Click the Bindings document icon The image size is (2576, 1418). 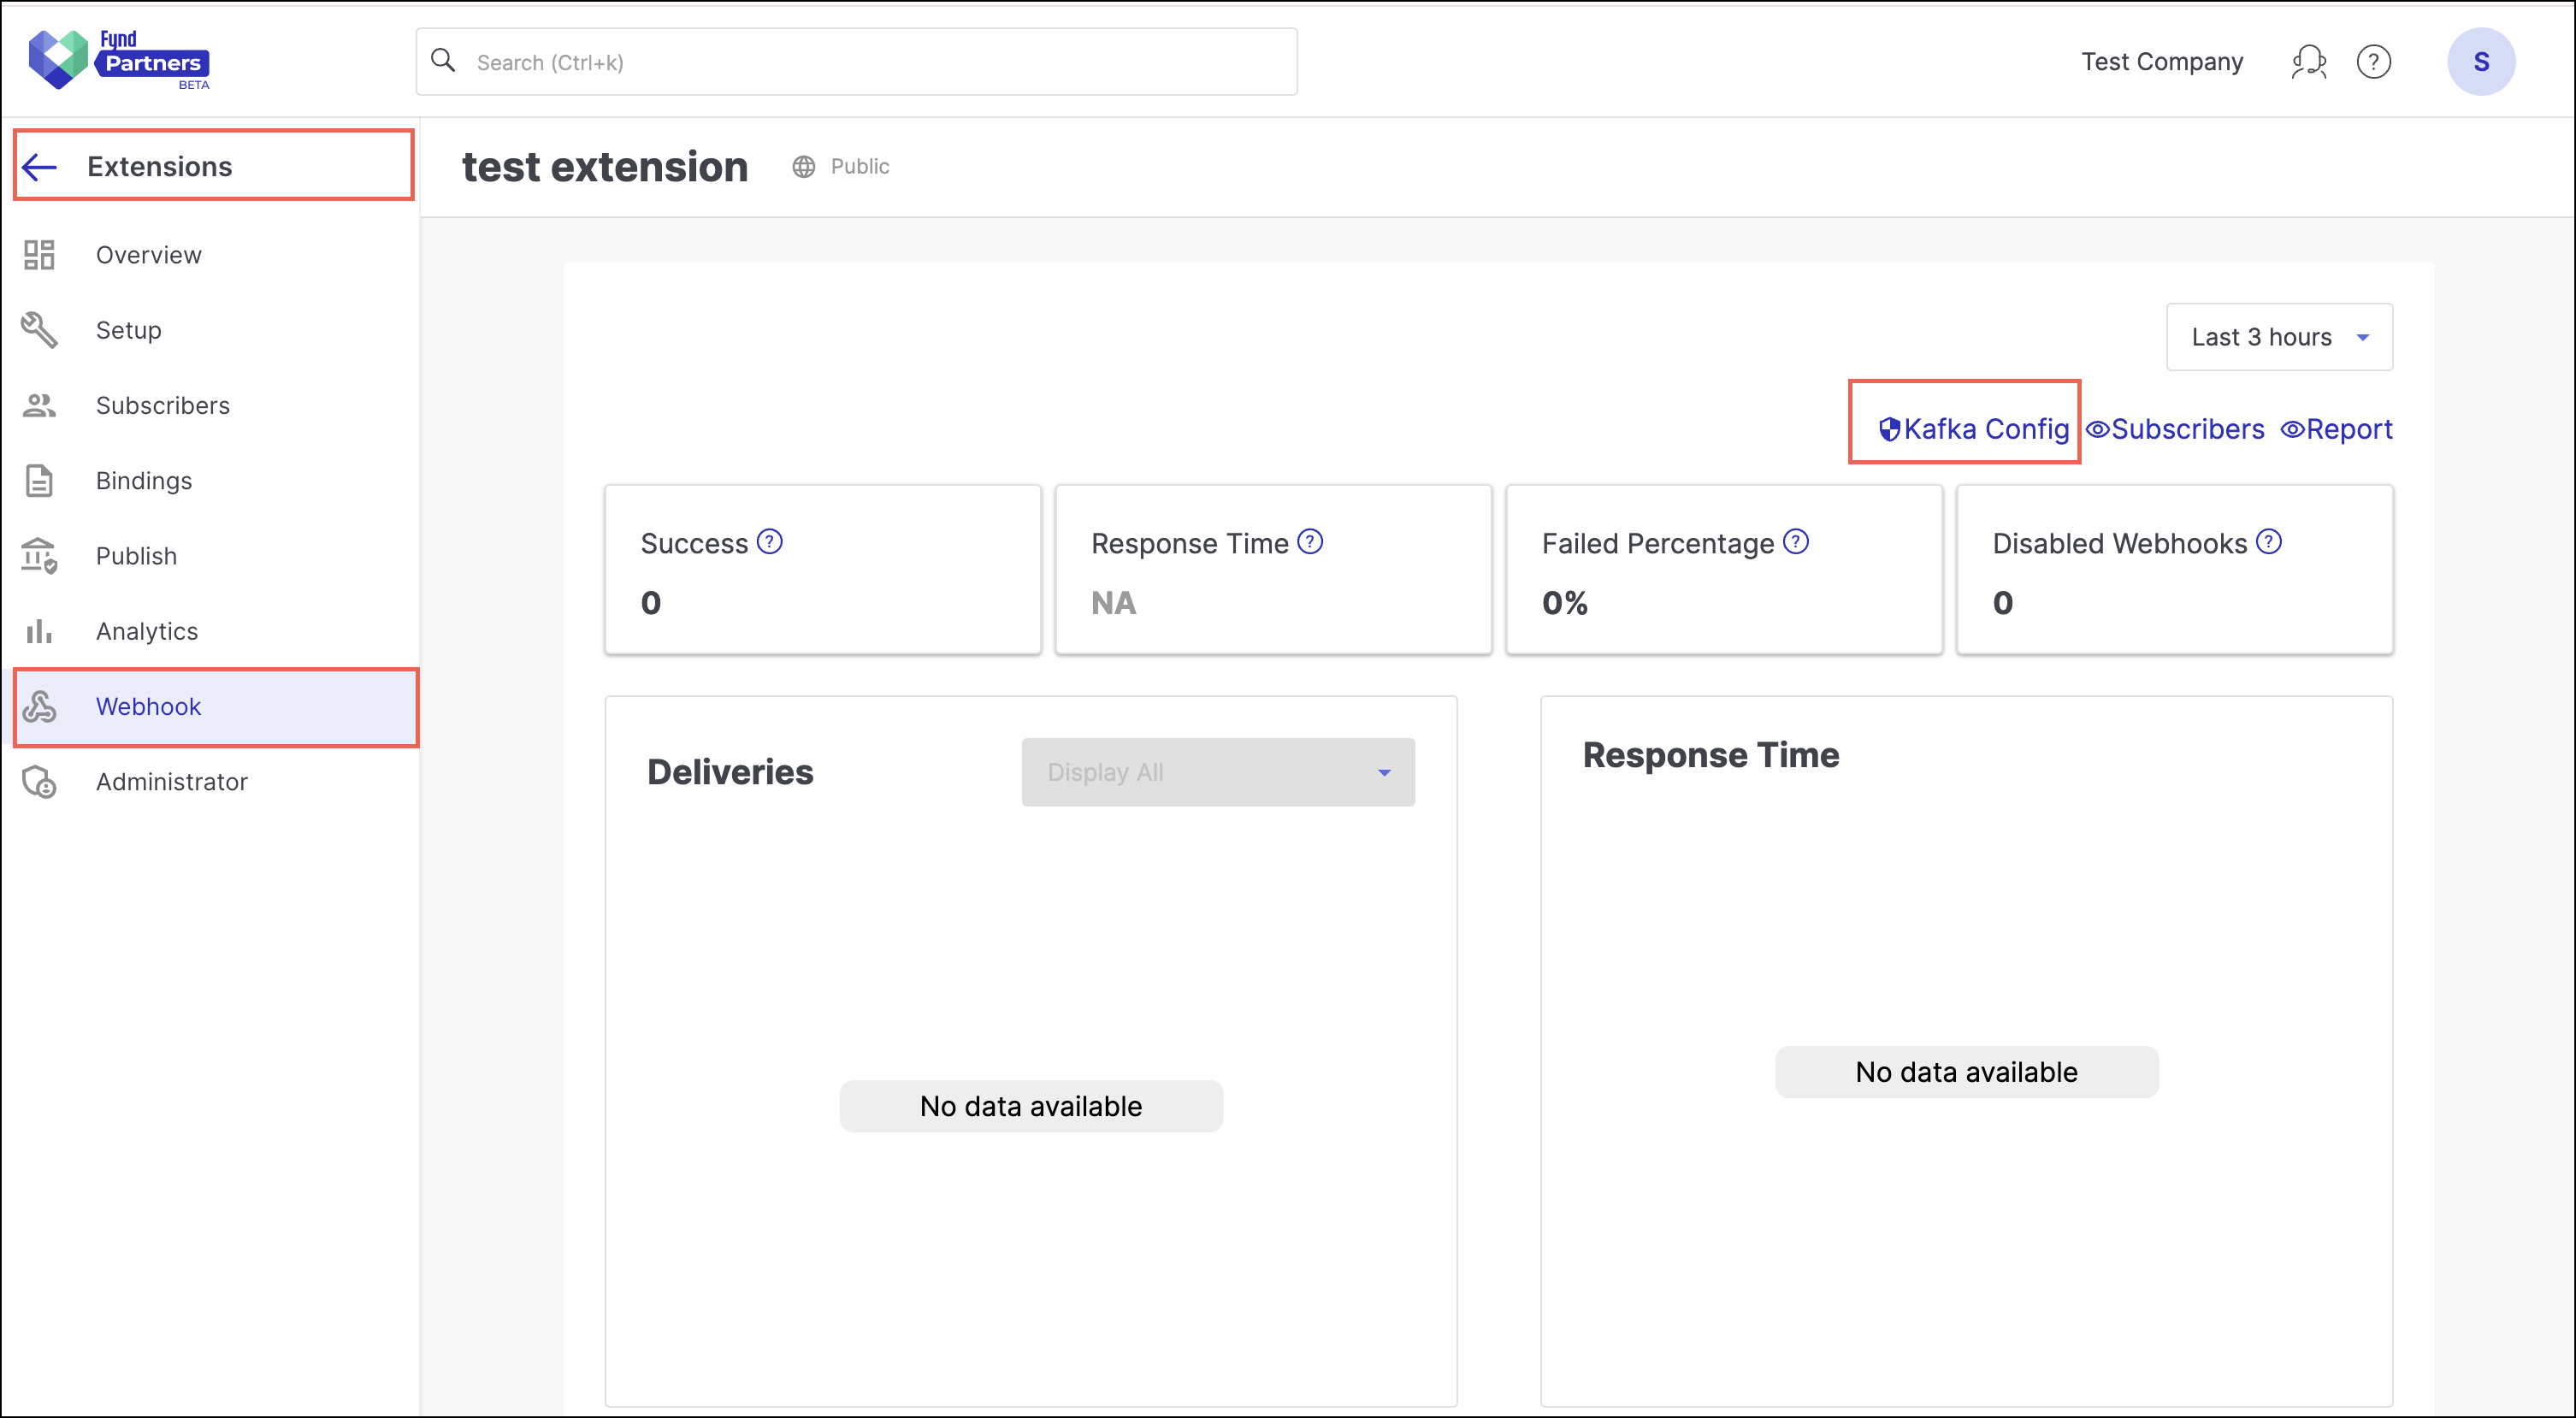(x=39, y=480)
